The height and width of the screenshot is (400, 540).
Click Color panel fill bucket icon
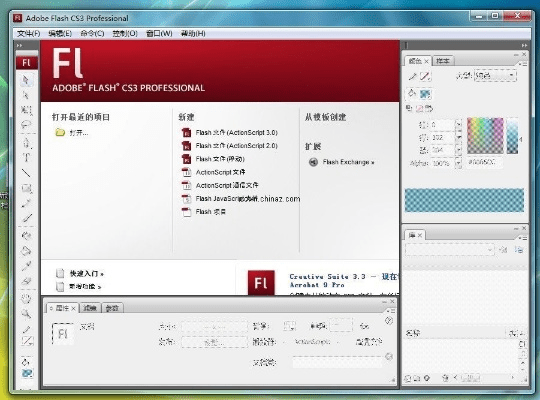pos(412,93)
